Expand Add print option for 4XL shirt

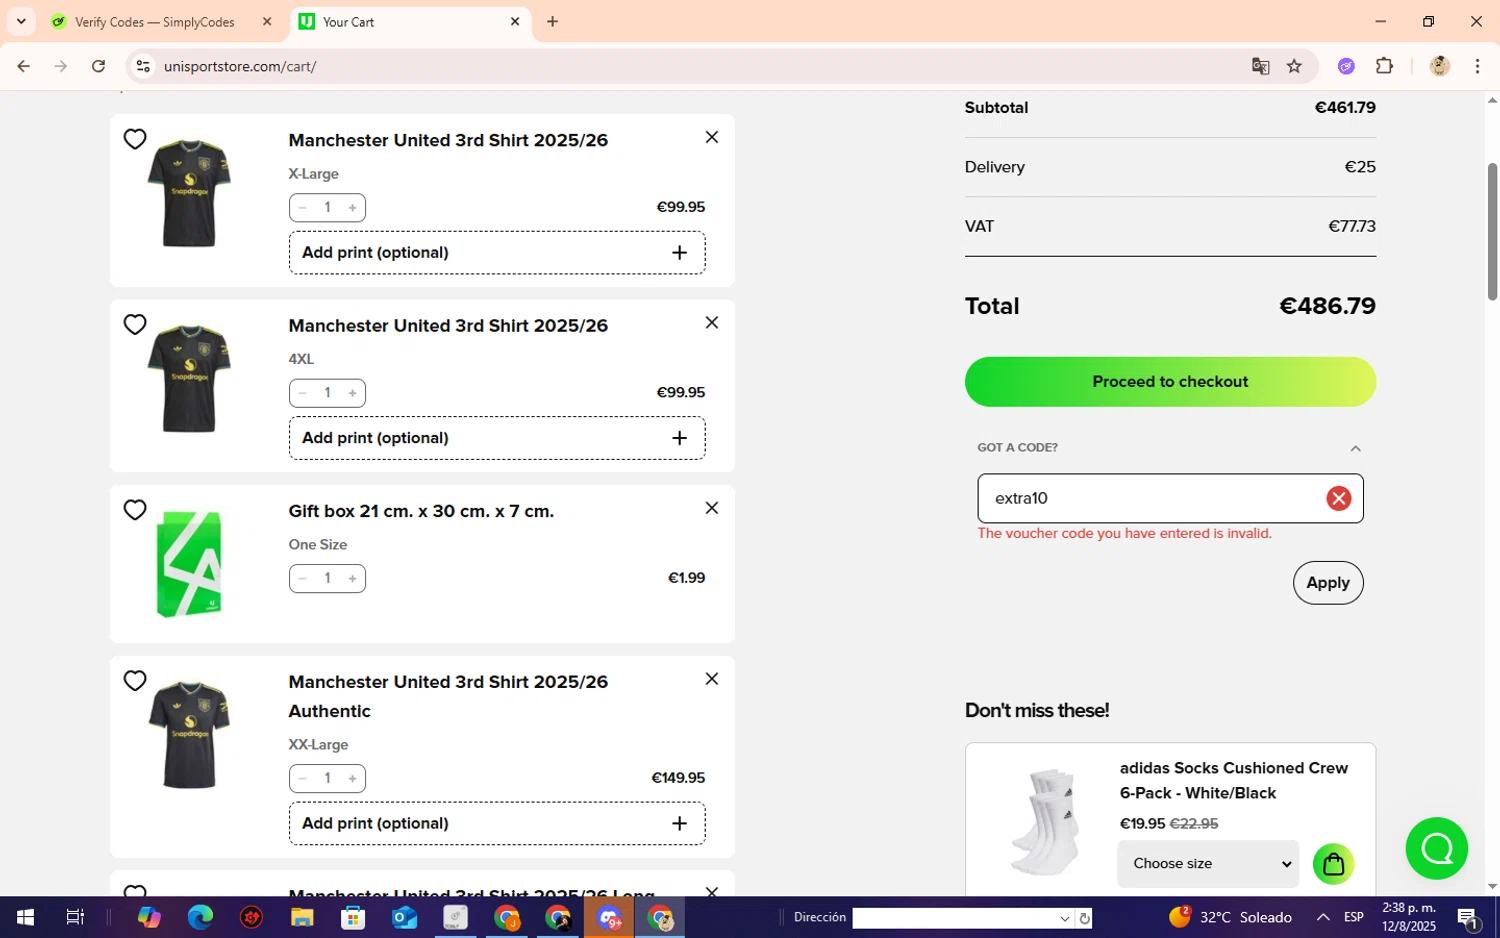(x=497, y=438)
